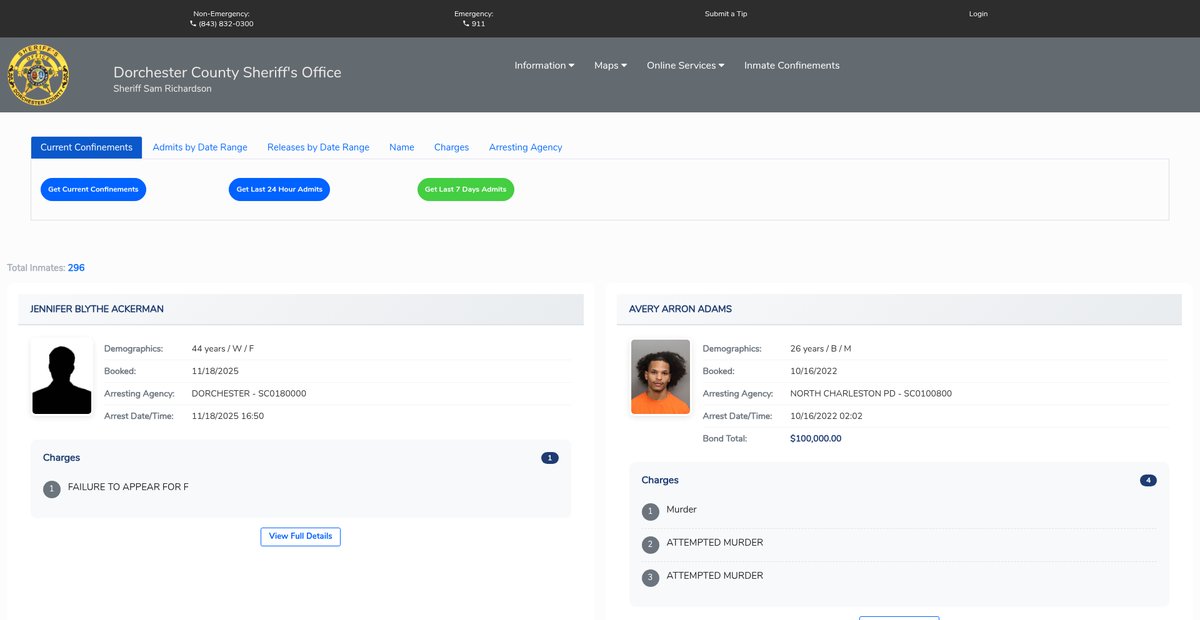This screenshot has height=620, width=1200.
Task: Click the 911 emergency phone icon
Action: 466,24
